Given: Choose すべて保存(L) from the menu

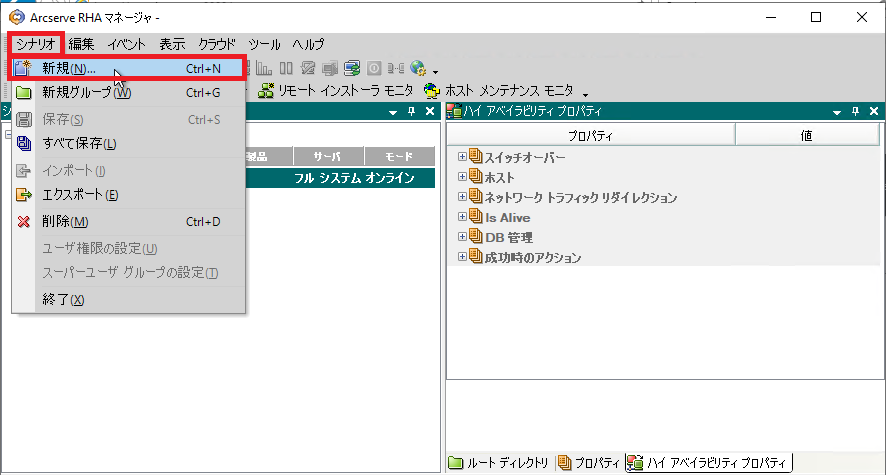Looking at the screenshot, I should [129, 143].
